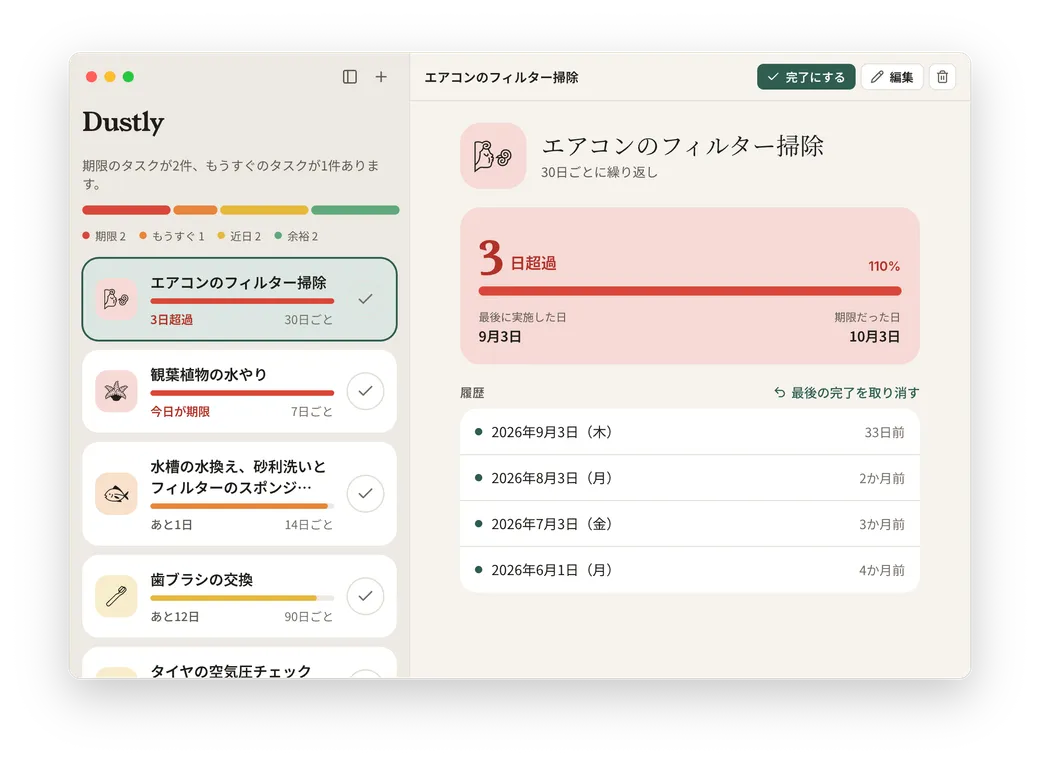1040x764 pixels.
Task: Select the 観葉植物の水やり task title
Action: [x=208, y=375]
